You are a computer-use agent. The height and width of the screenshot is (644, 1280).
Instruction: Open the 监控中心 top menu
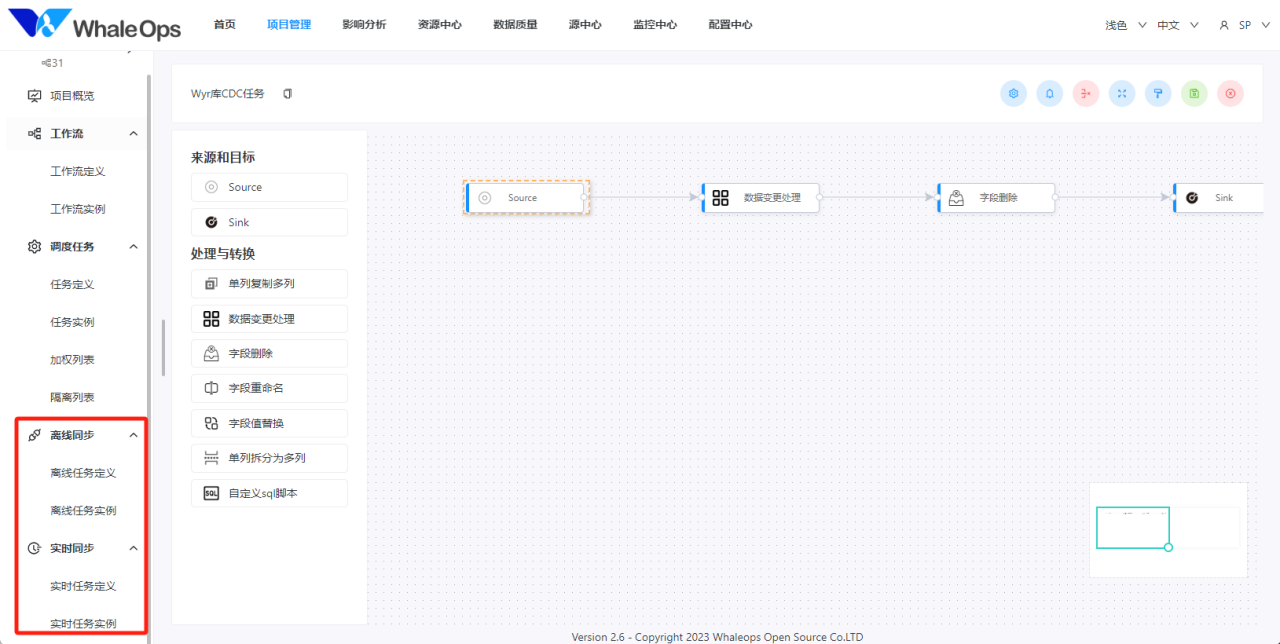655,25
